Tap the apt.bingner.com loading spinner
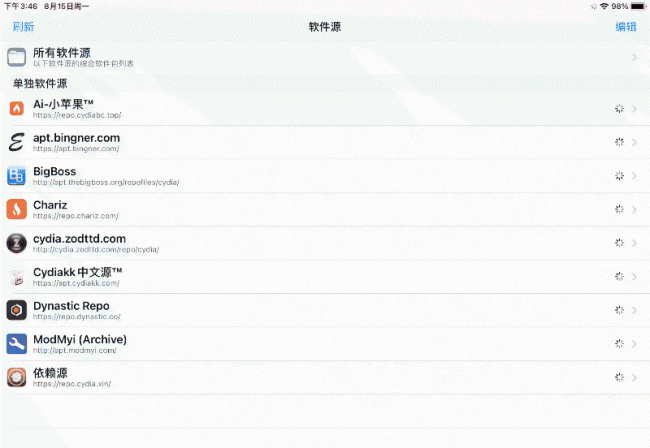The image size is (650, 448). pos(619,142)
